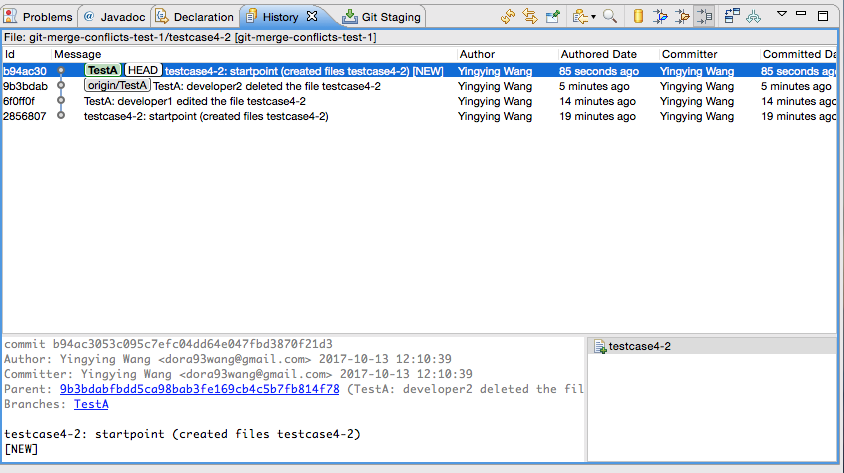Click the Id column header
This screenshot has width=844, height=473.
click(26, 54)
